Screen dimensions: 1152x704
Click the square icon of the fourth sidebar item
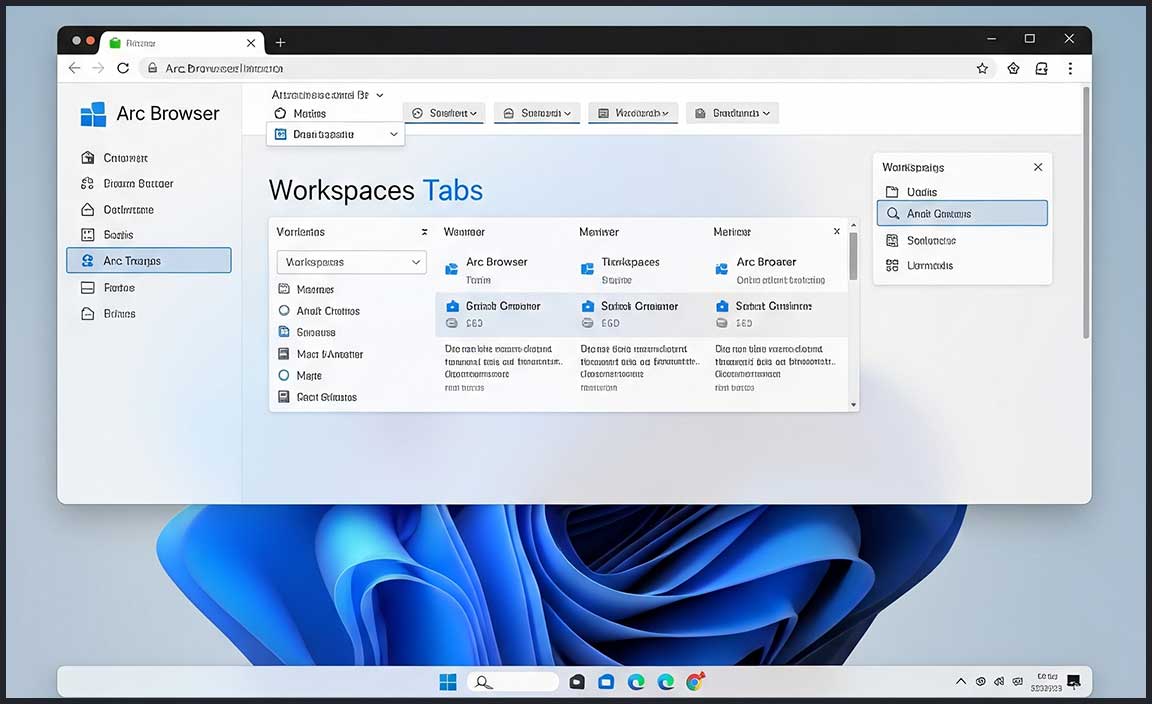[x=87, y=234]
